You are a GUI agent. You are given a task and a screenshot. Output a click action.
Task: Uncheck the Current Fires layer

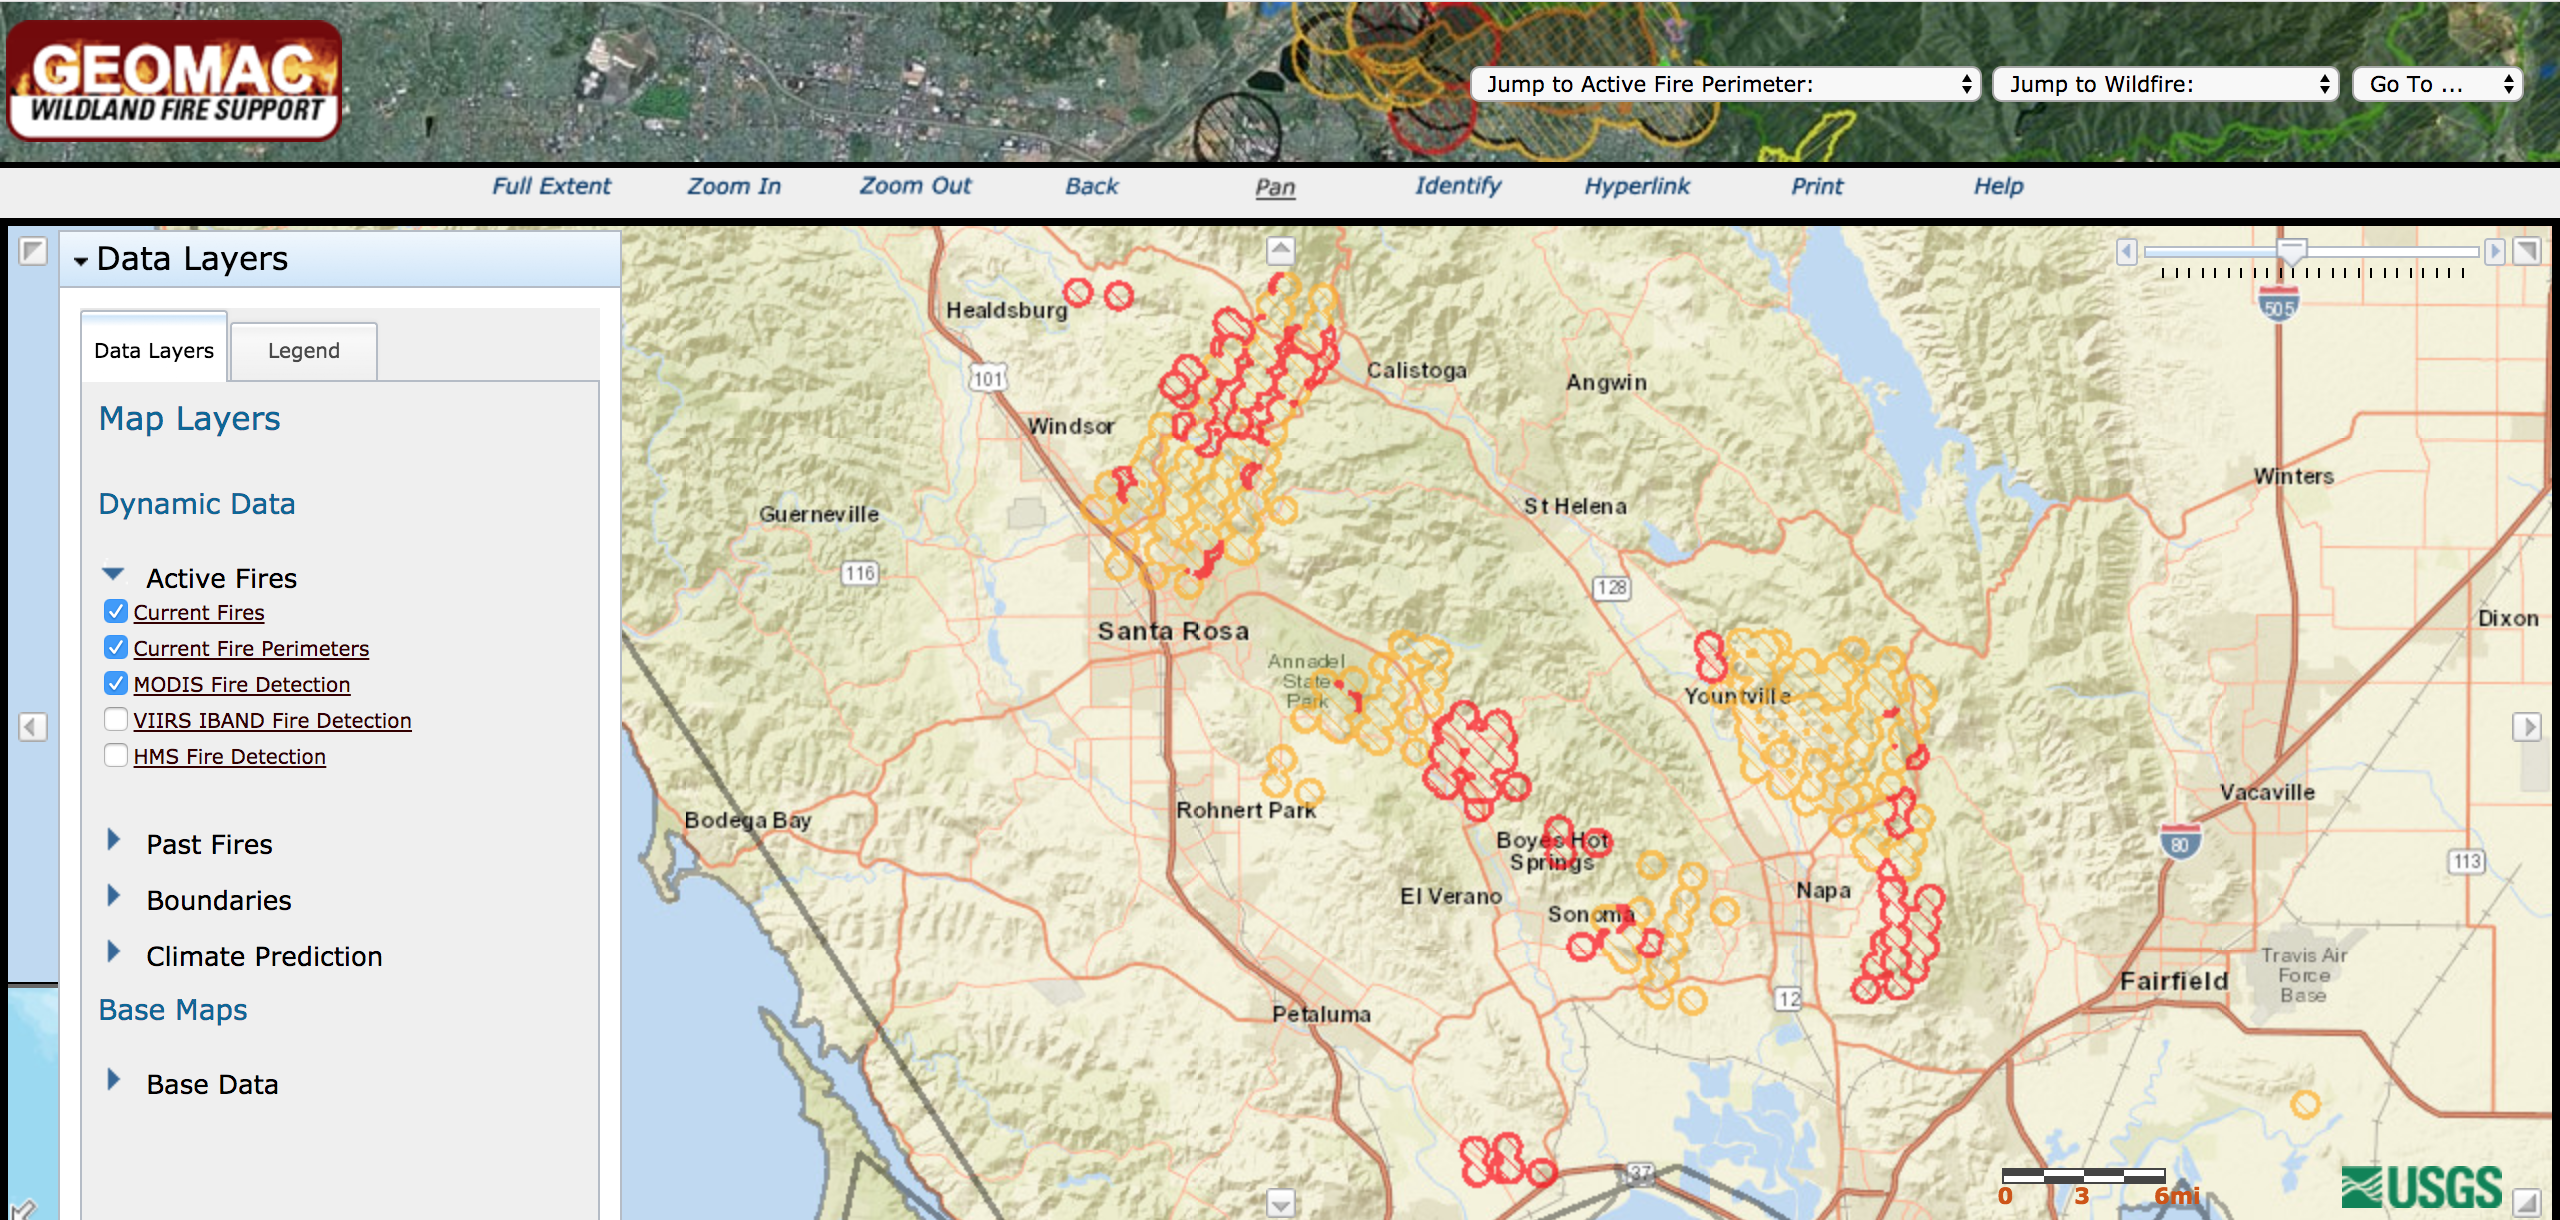coord(116,612)
